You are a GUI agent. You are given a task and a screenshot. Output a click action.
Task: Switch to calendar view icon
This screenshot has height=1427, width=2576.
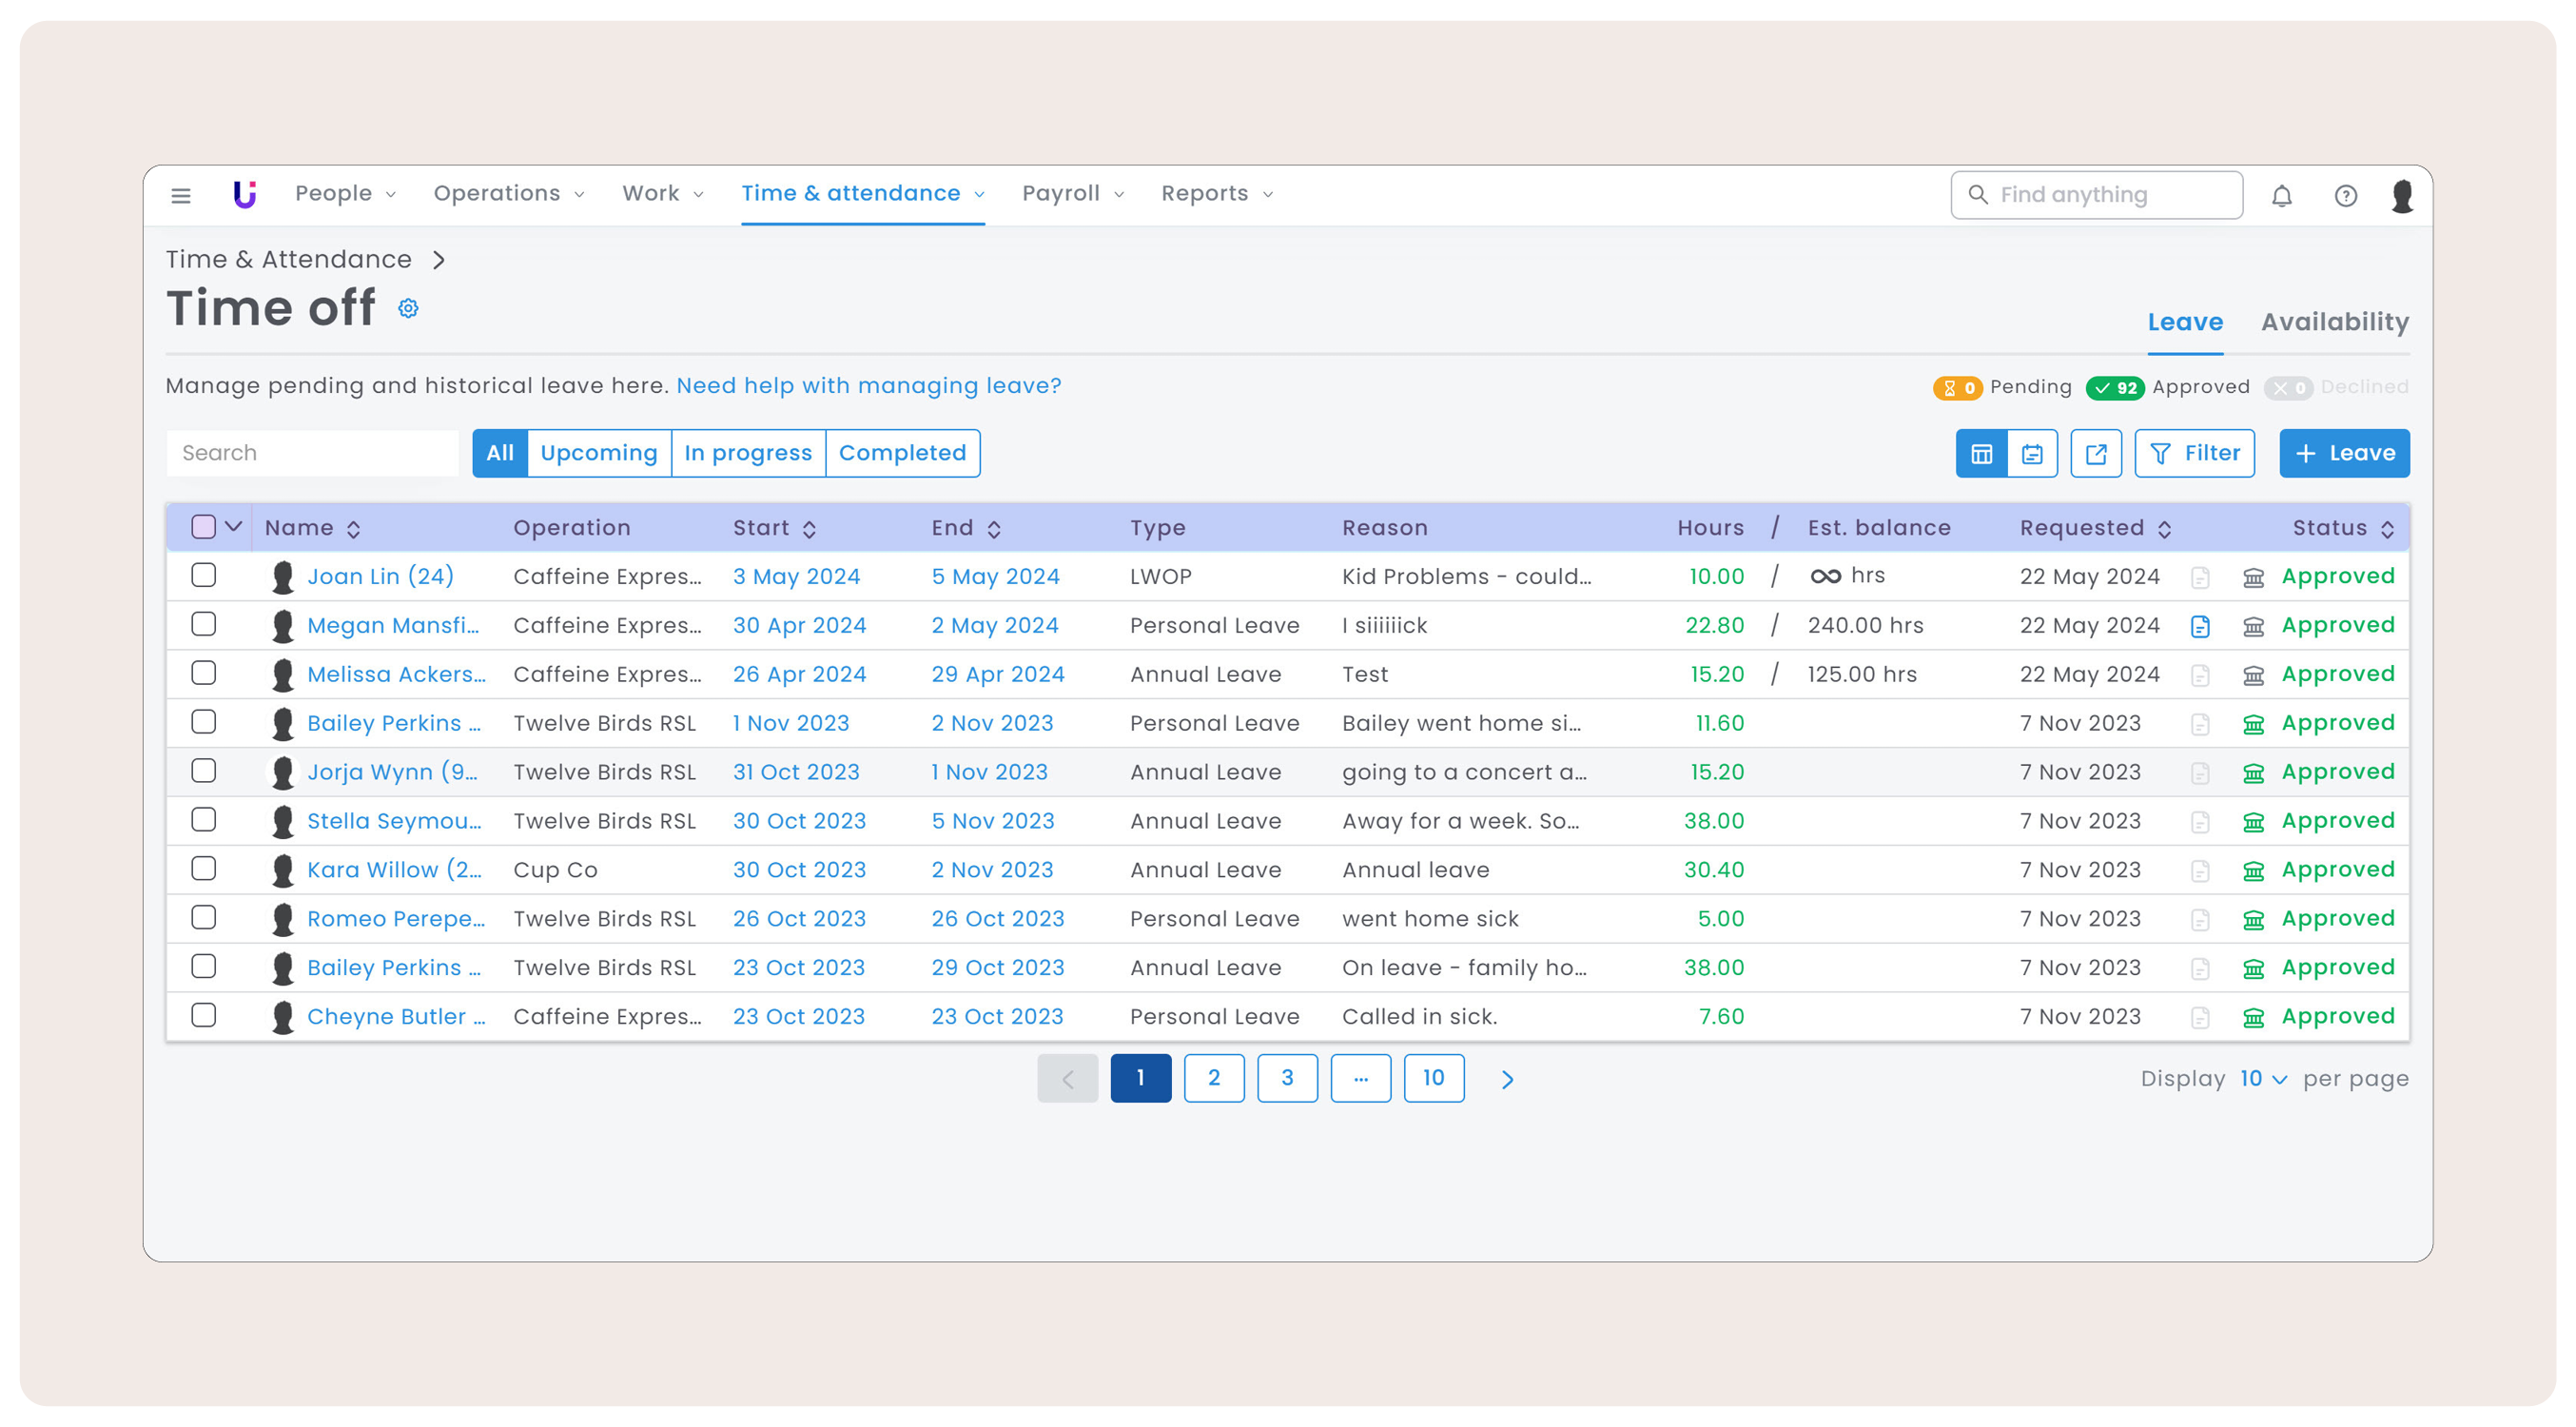point(2032,454)
